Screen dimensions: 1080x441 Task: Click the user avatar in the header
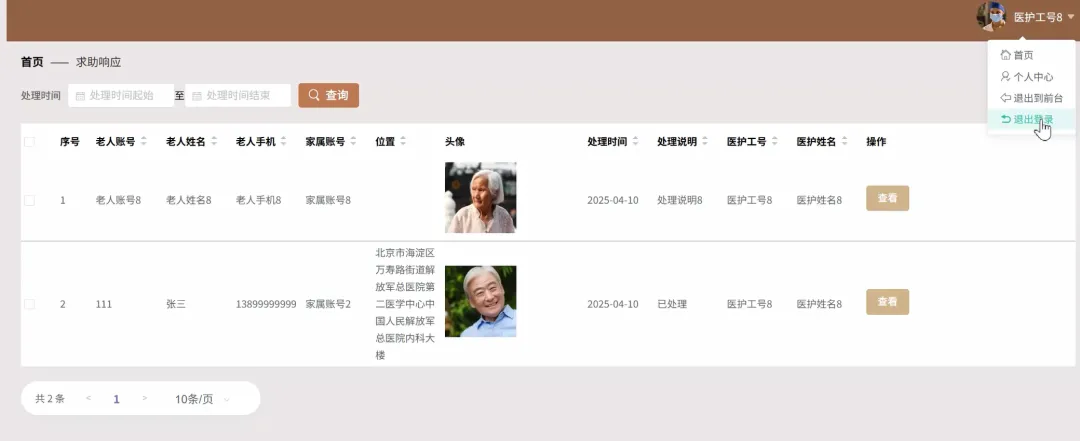[x=991, y=16]
